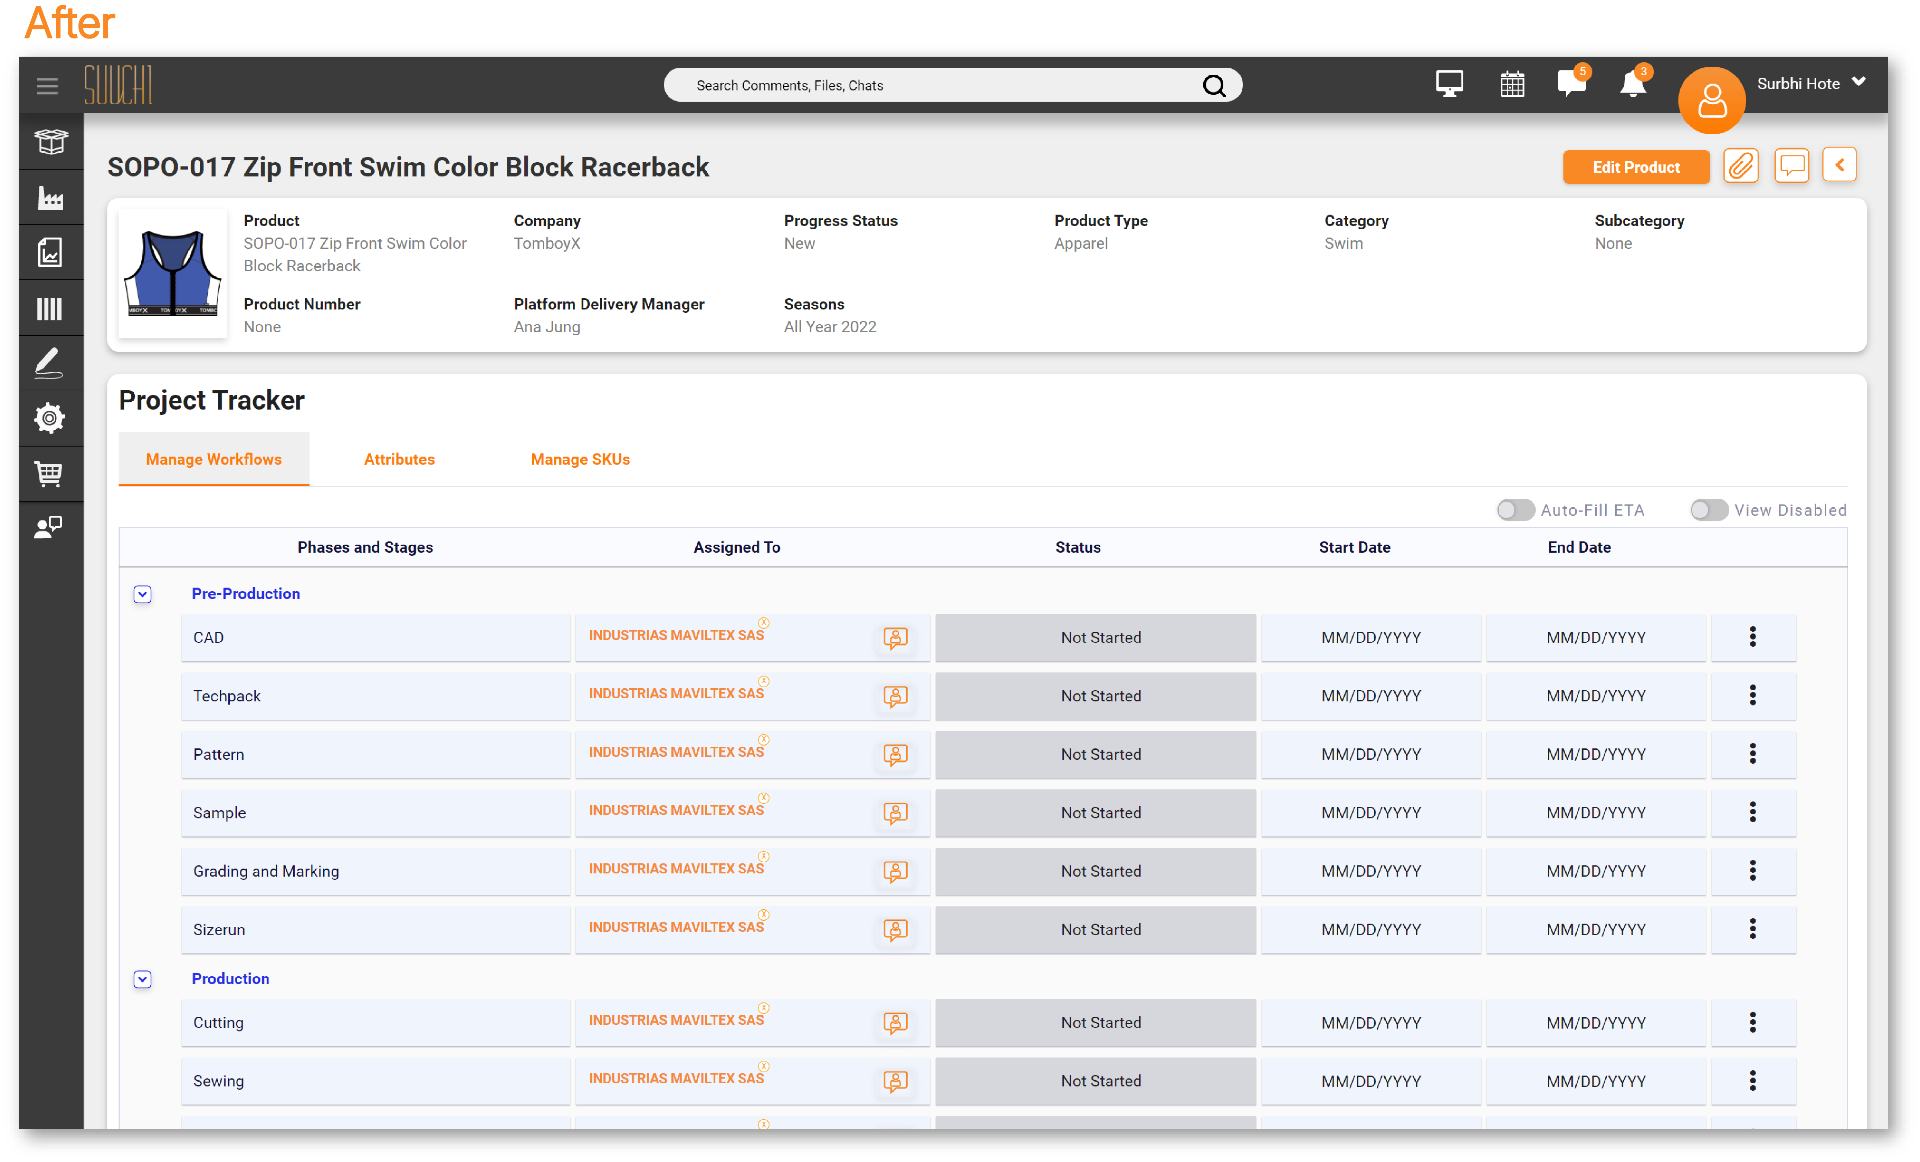Viewport: 1920px width, 1162px height.
Task: Set end date for Techpack row
Action: pos(1596,695)
